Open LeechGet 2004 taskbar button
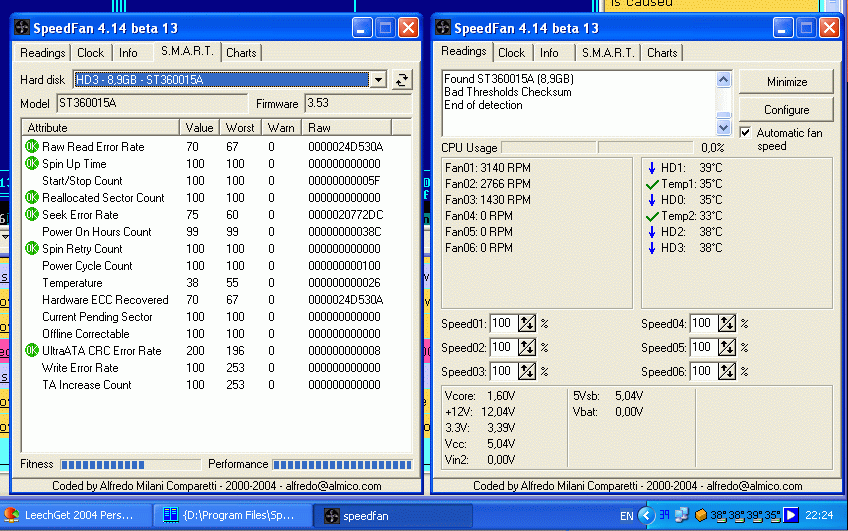This screenshot has width=848, height=531. coord(76,515)
